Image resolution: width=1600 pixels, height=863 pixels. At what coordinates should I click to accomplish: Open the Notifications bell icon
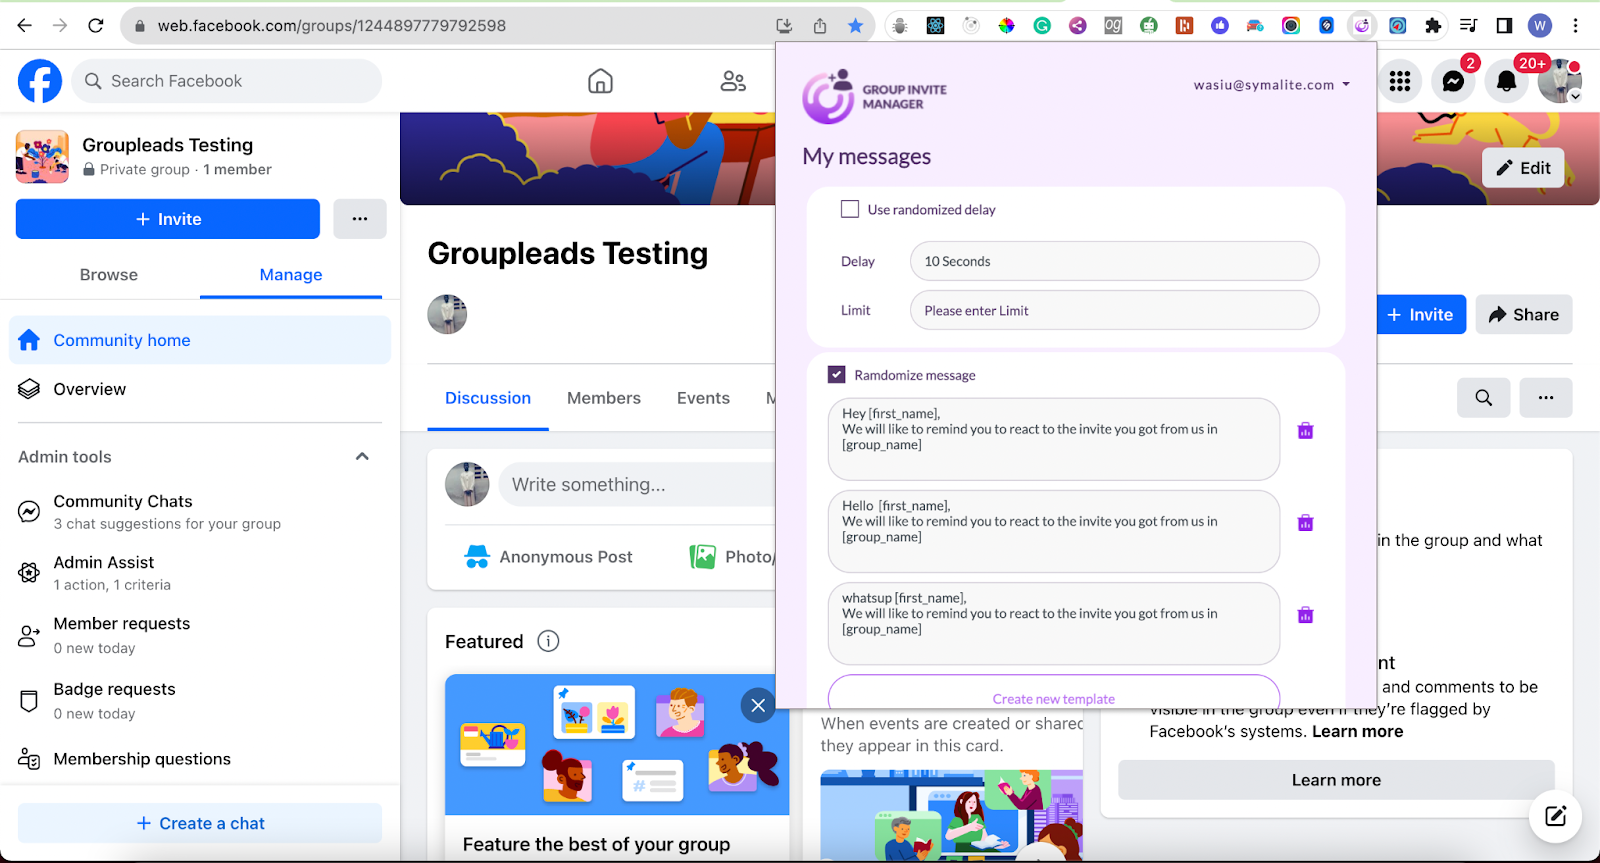tap(1506, 81)
